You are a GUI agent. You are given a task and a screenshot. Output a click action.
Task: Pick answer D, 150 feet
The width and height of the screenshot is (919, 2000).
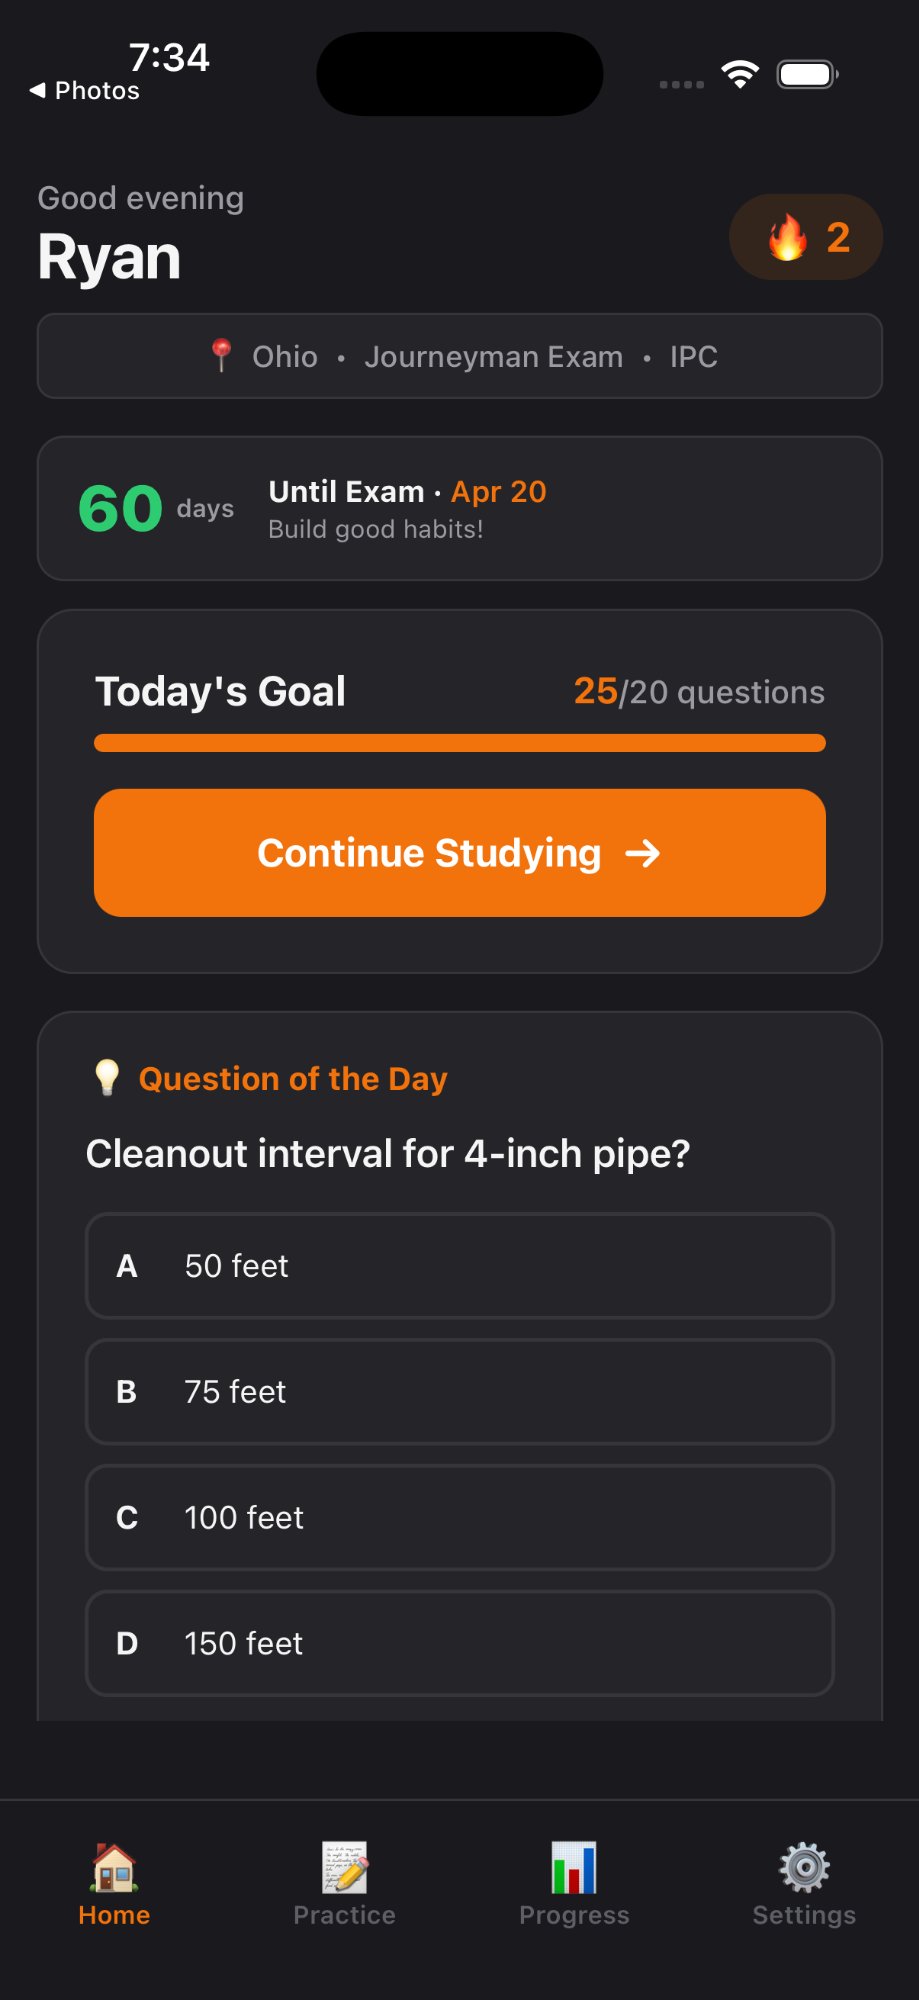[x=459, y=1644]
